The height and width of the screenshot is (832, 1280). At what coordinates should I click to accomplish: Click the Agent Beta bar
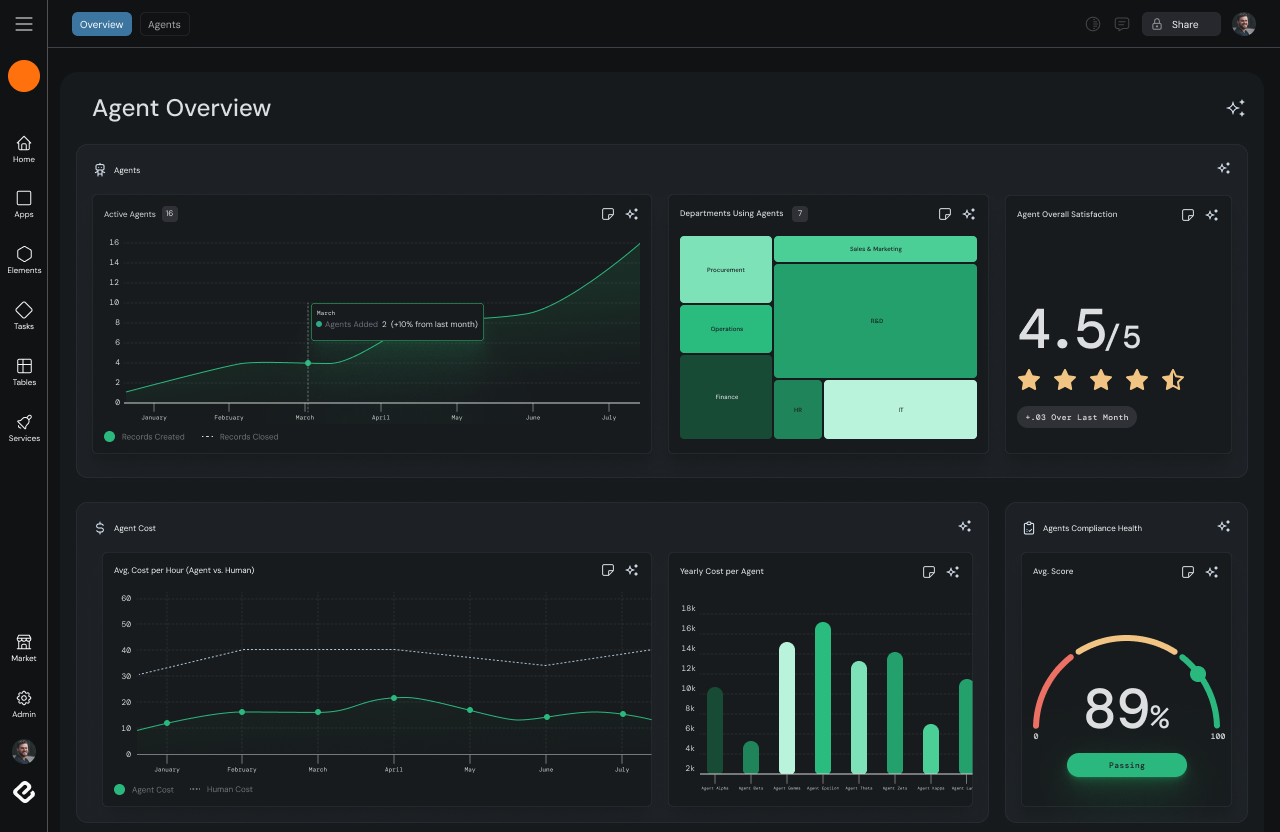(x=751, y=757)
